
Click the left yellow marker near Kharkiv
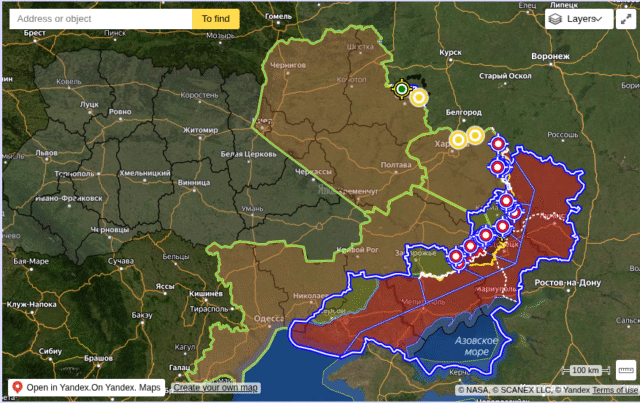click(458, 140)
